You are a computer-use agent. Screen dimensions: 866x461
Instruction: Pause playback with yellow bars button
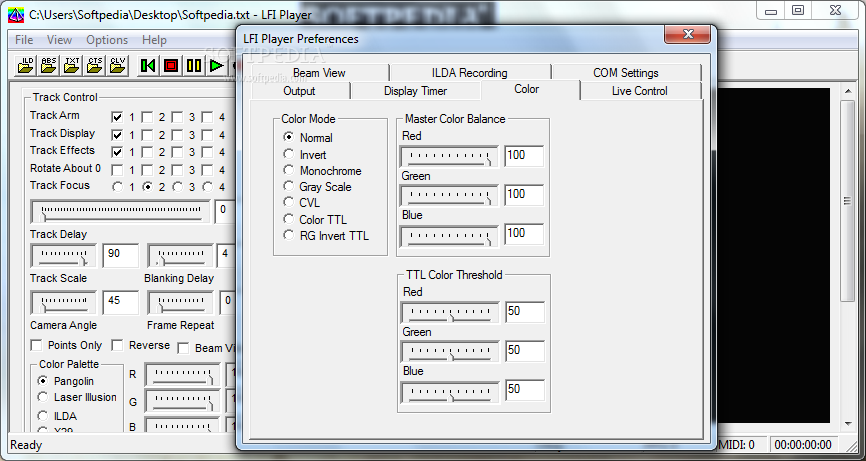click(x=194, y=66)
